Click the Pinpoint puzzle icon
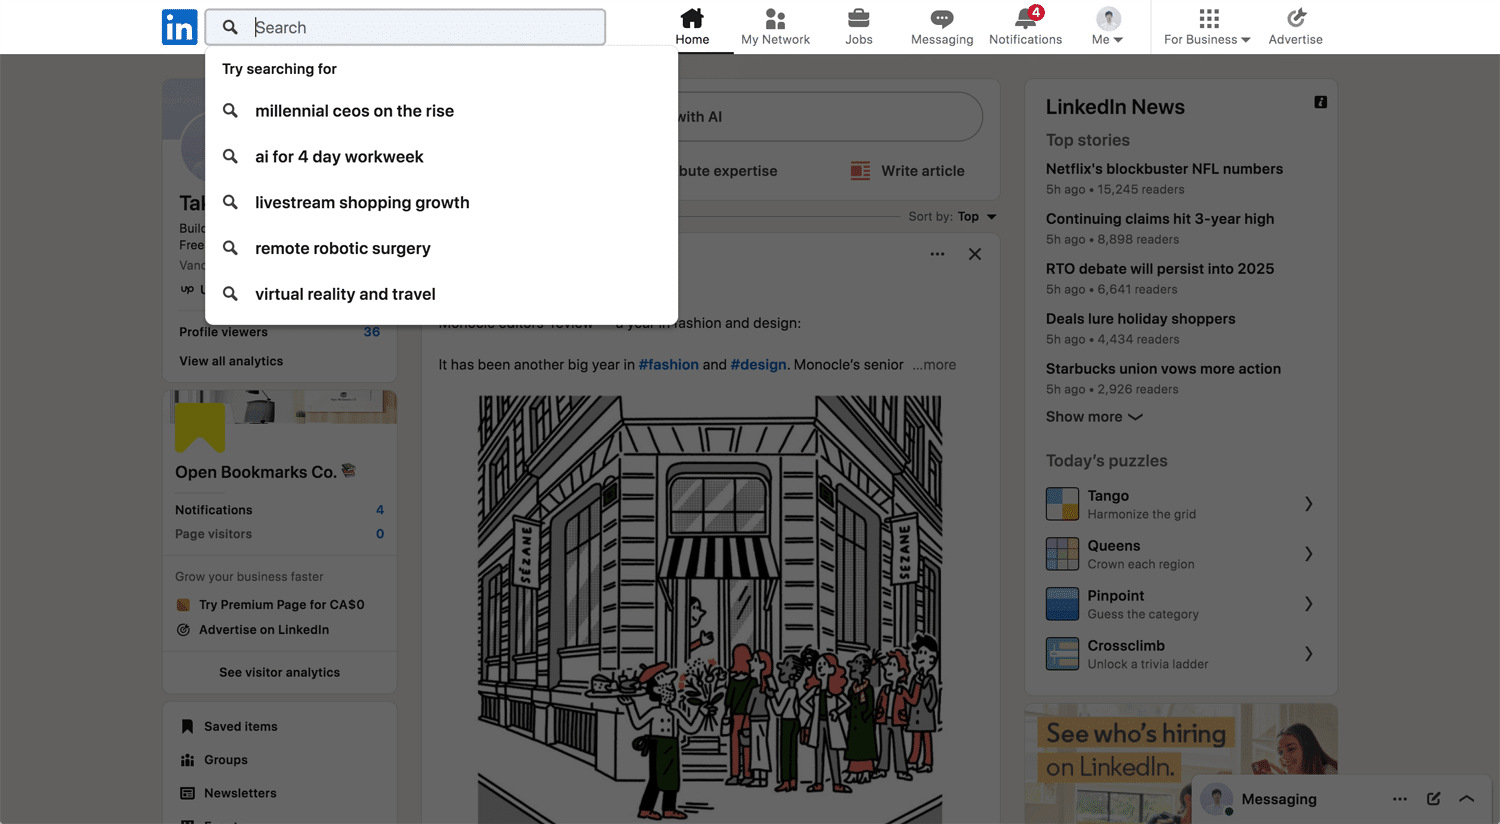Screen dimensions: 1500x824 (1062, 604)
